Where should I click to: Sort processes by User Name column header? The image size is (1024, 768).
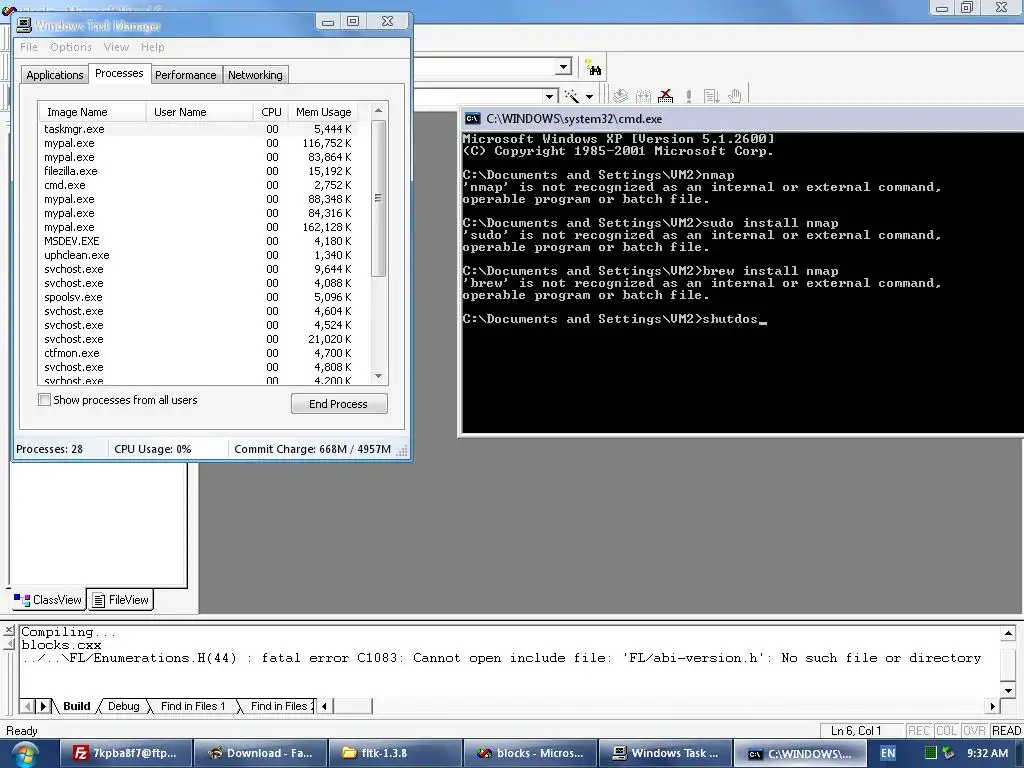tap(199, 112)
